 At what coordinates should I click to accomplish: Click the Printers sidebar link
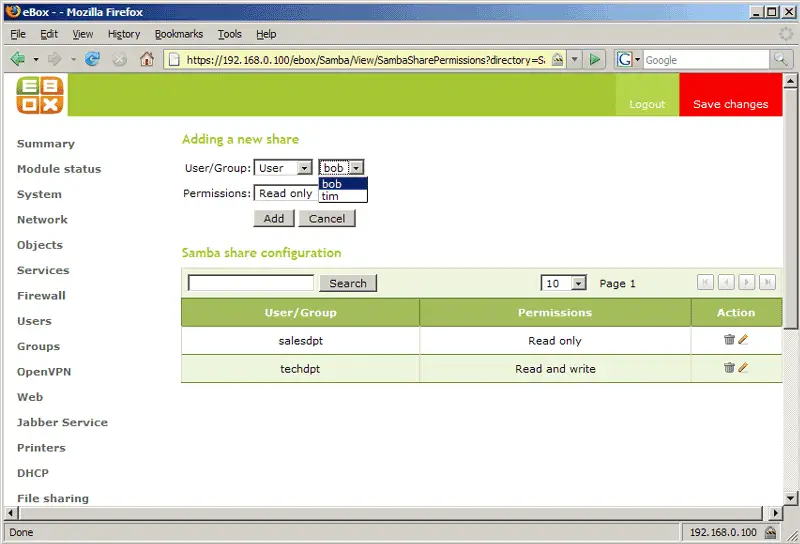point(41,448)
